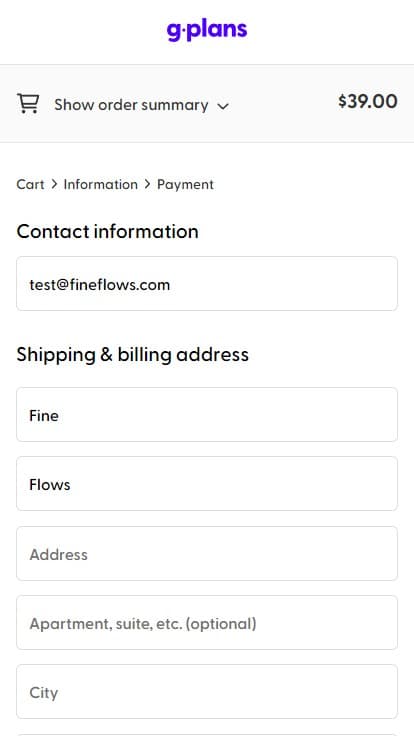The height and width of the screenshot is (736, 414).
Task: Click the $39.00 order total
Action: coord(368,101)
